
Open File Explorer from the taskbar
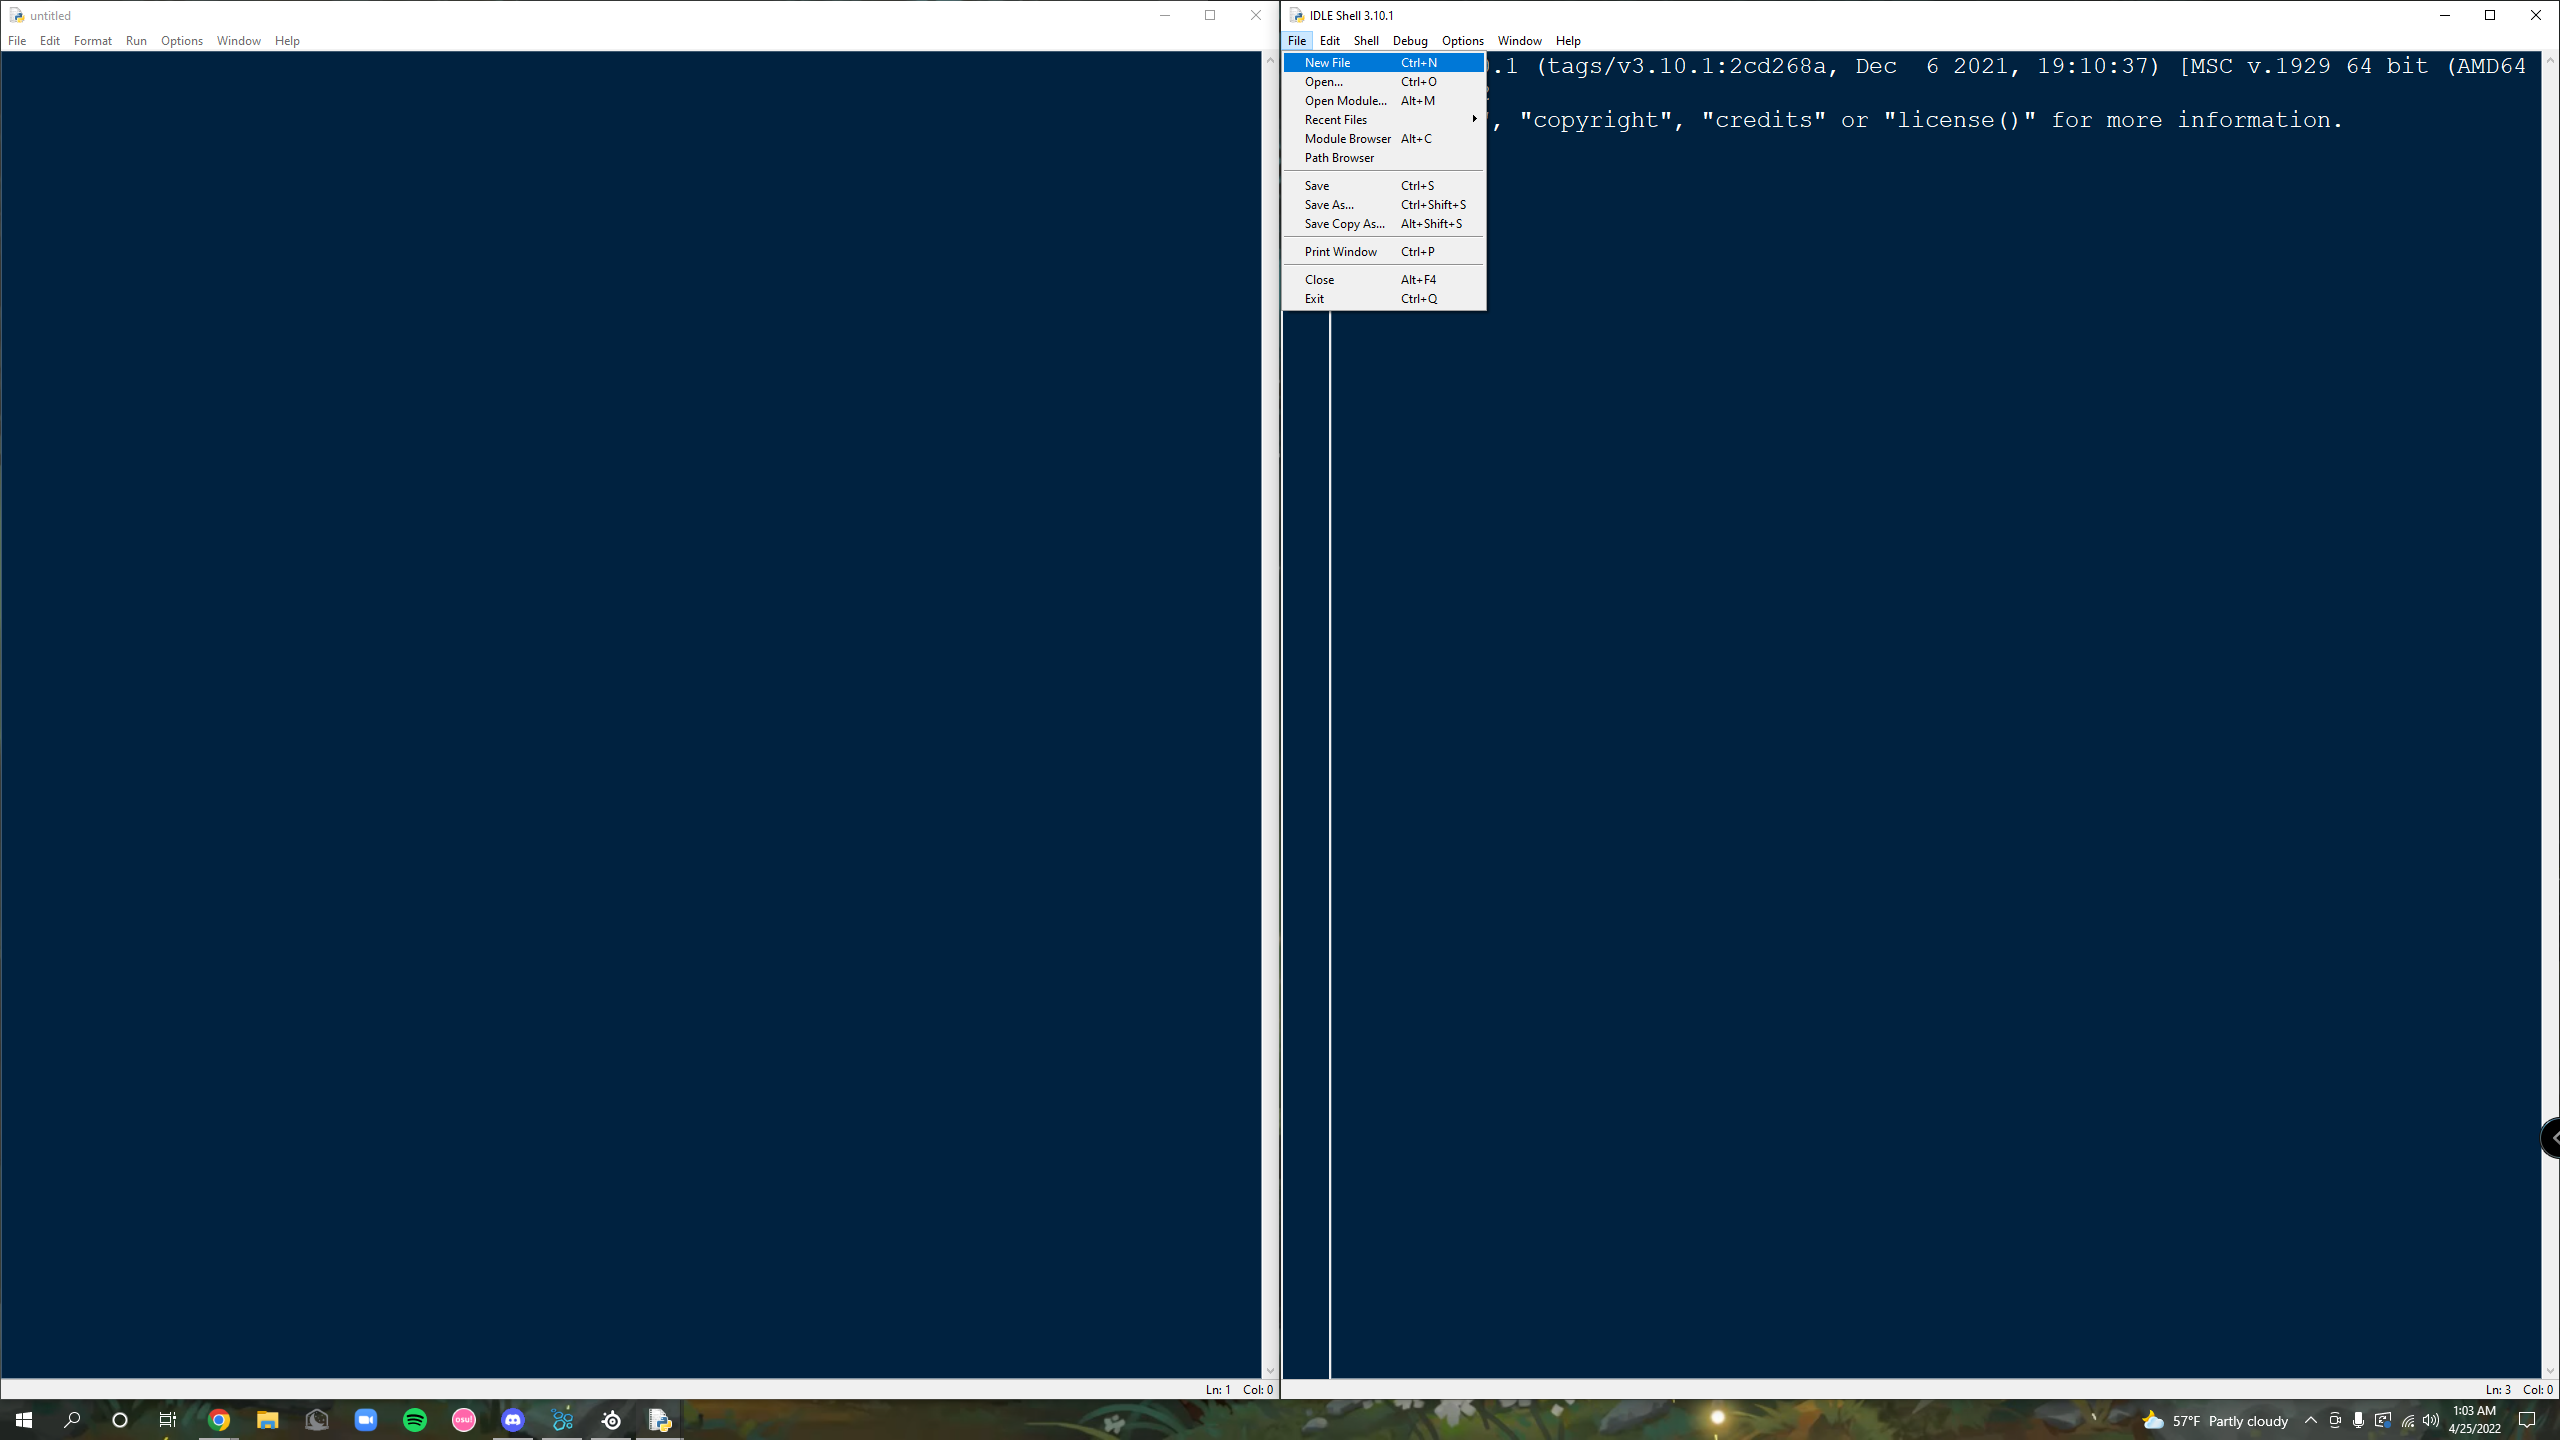267,1419
